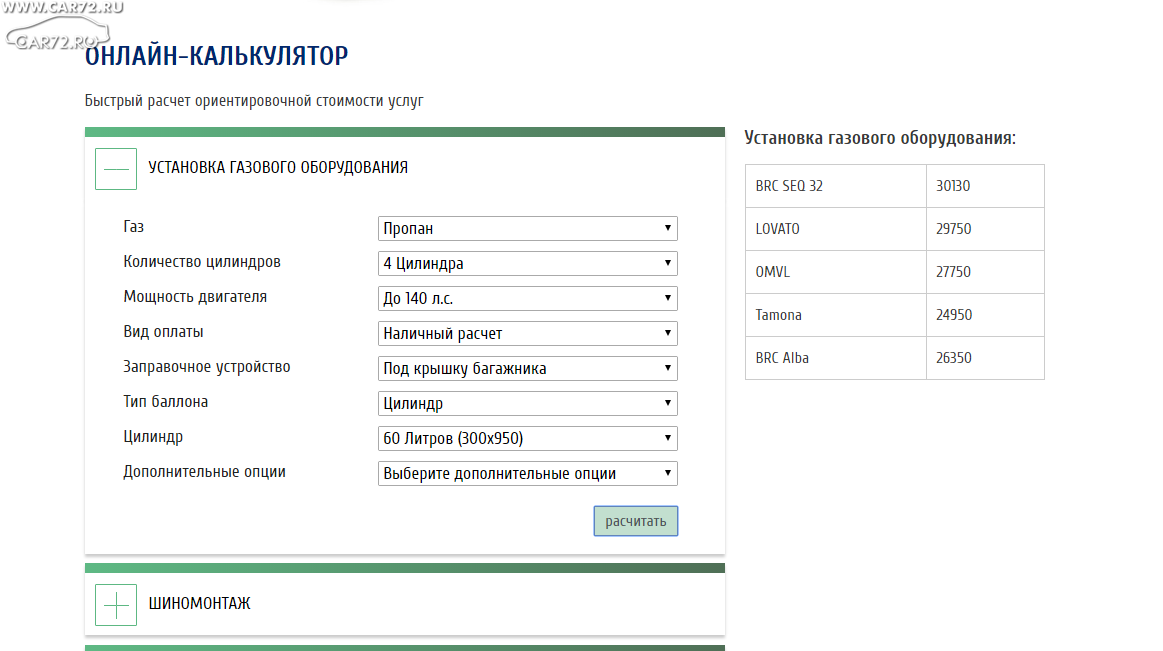Click the price value 26350

[953, 358]
